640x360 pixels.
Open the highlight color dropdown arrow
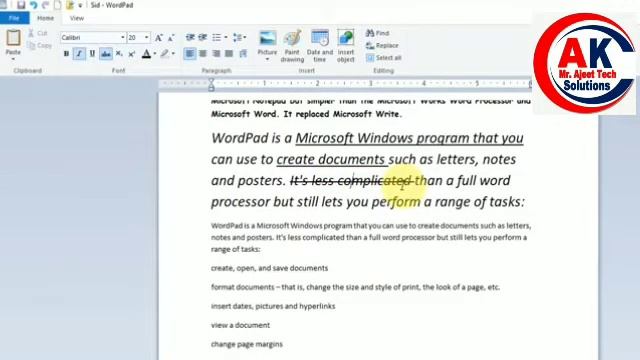click(x=173, y=53)
